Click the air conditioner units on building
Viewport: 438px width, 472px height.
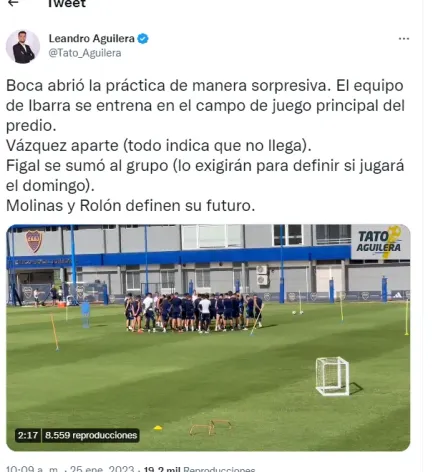pos(262,275)
